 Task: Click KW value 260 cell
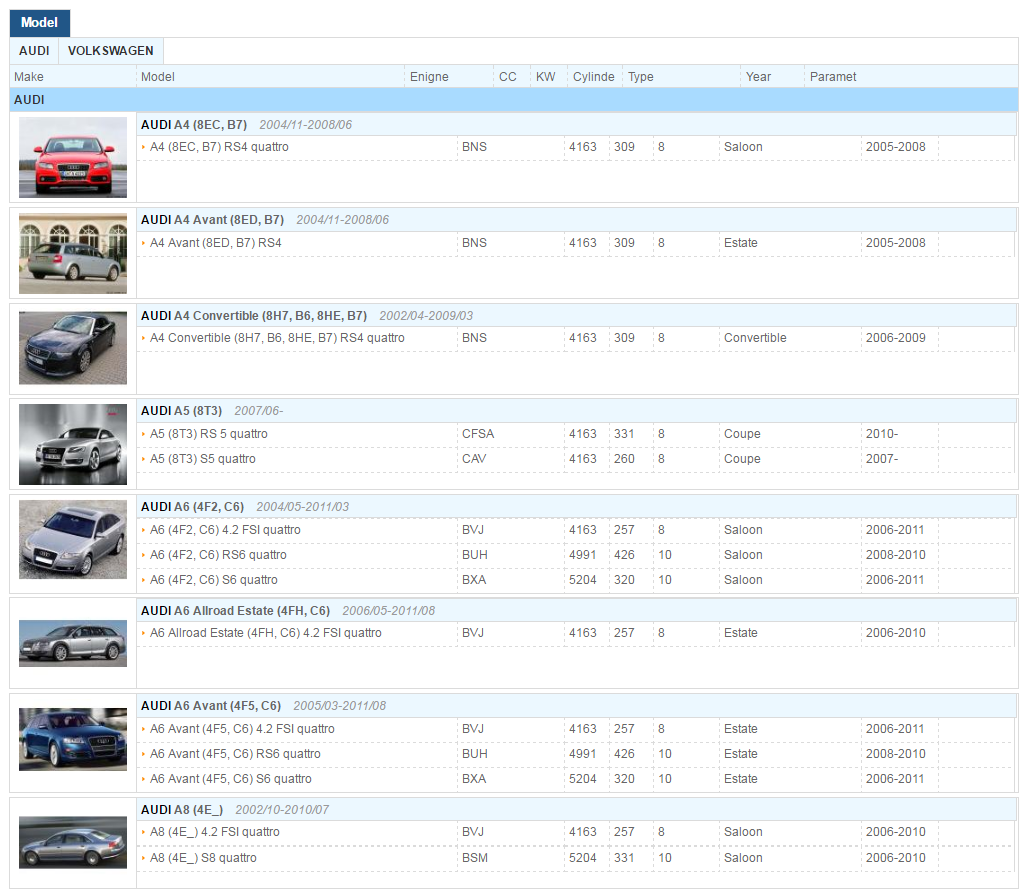(x=624, y=459)
